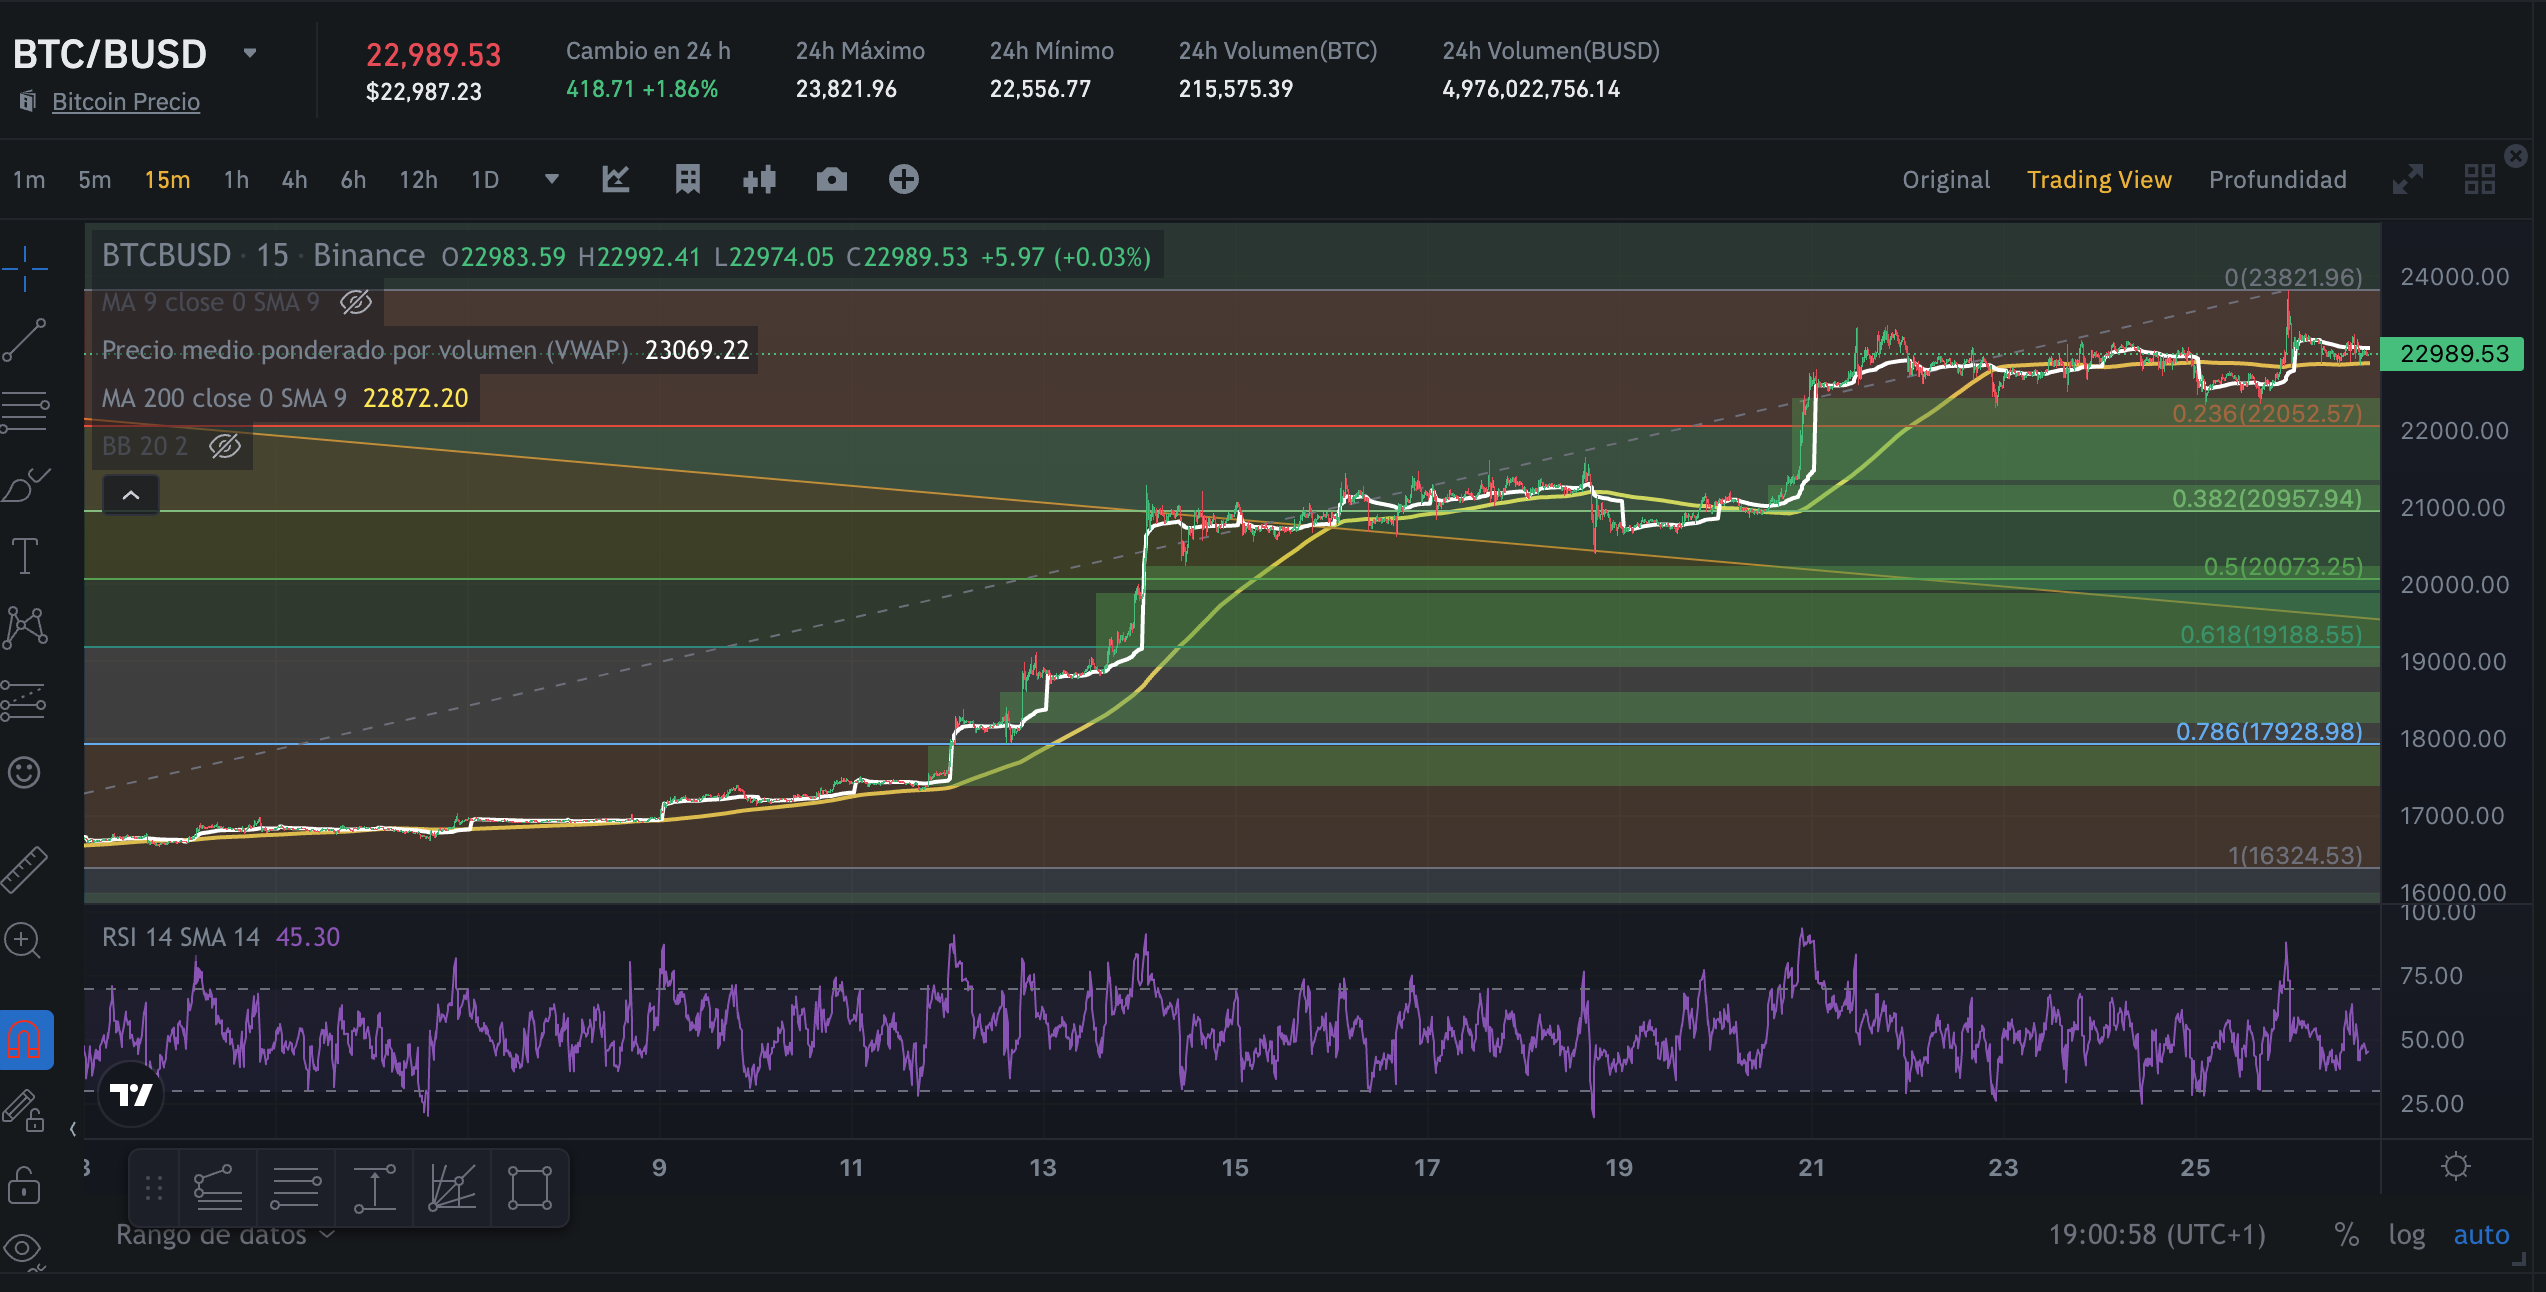Toggle log scale mode
The image size is (2546, 1292).
[x=2407, y=1235]
